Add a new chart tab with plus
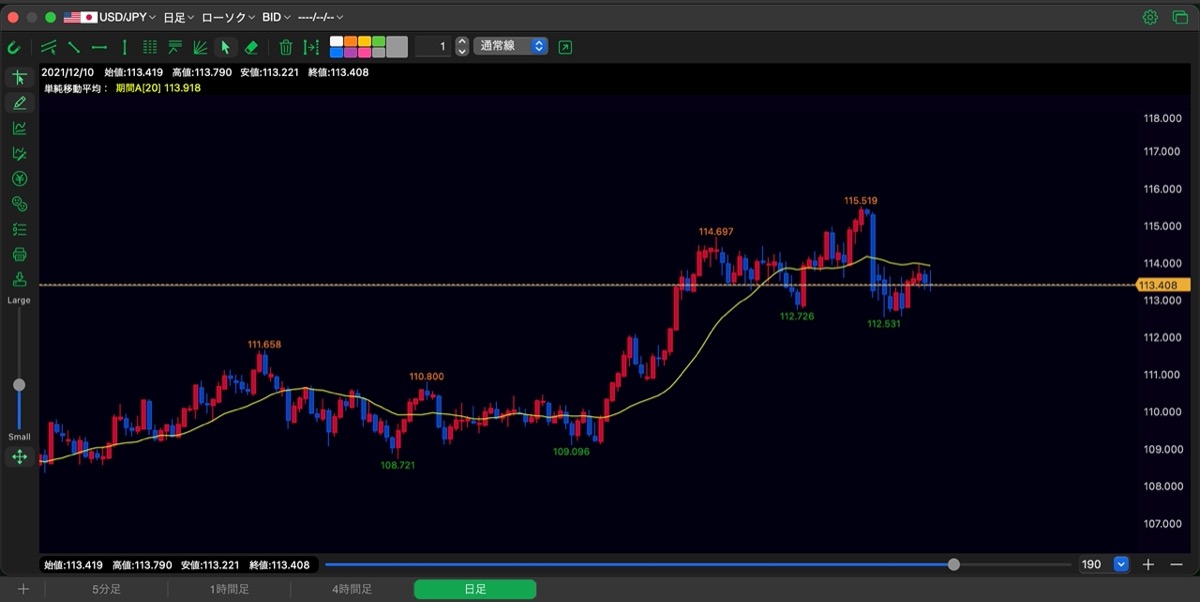Screen dimensions: 1200x602 [23, 590]
